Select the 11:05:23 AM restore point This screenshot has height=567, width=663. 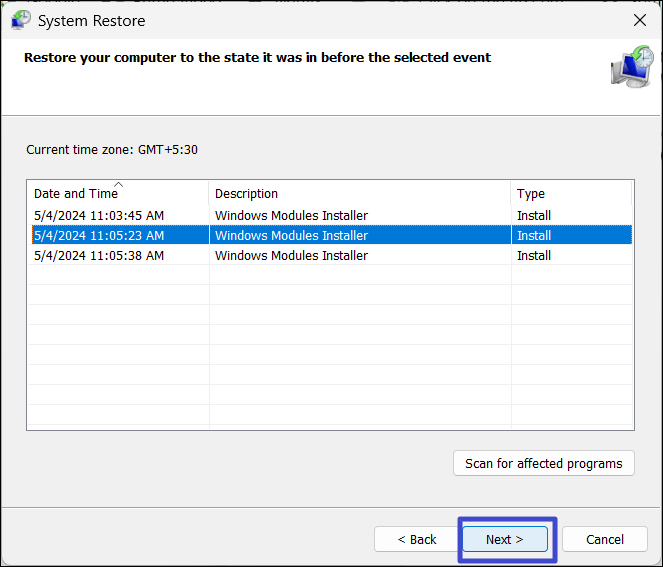(x=98, y=236)
